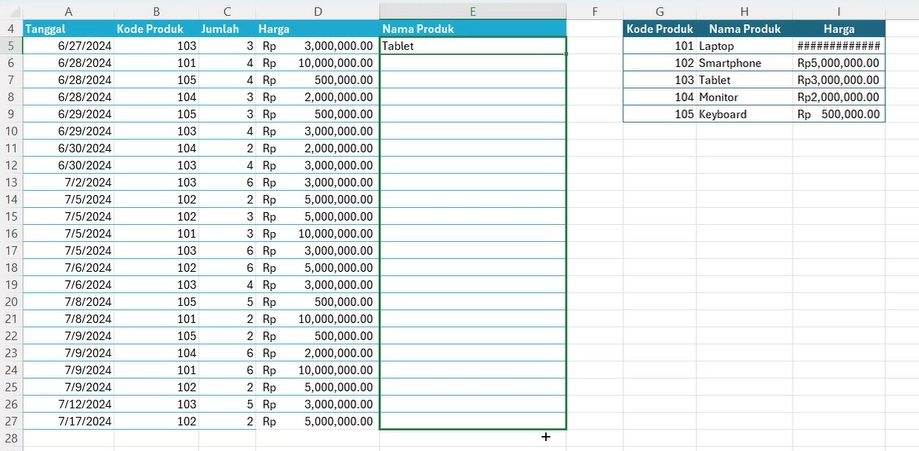Click column header I
Viewport: 919px width, 451px height.
pyautogui.click(x=838, y=10)
